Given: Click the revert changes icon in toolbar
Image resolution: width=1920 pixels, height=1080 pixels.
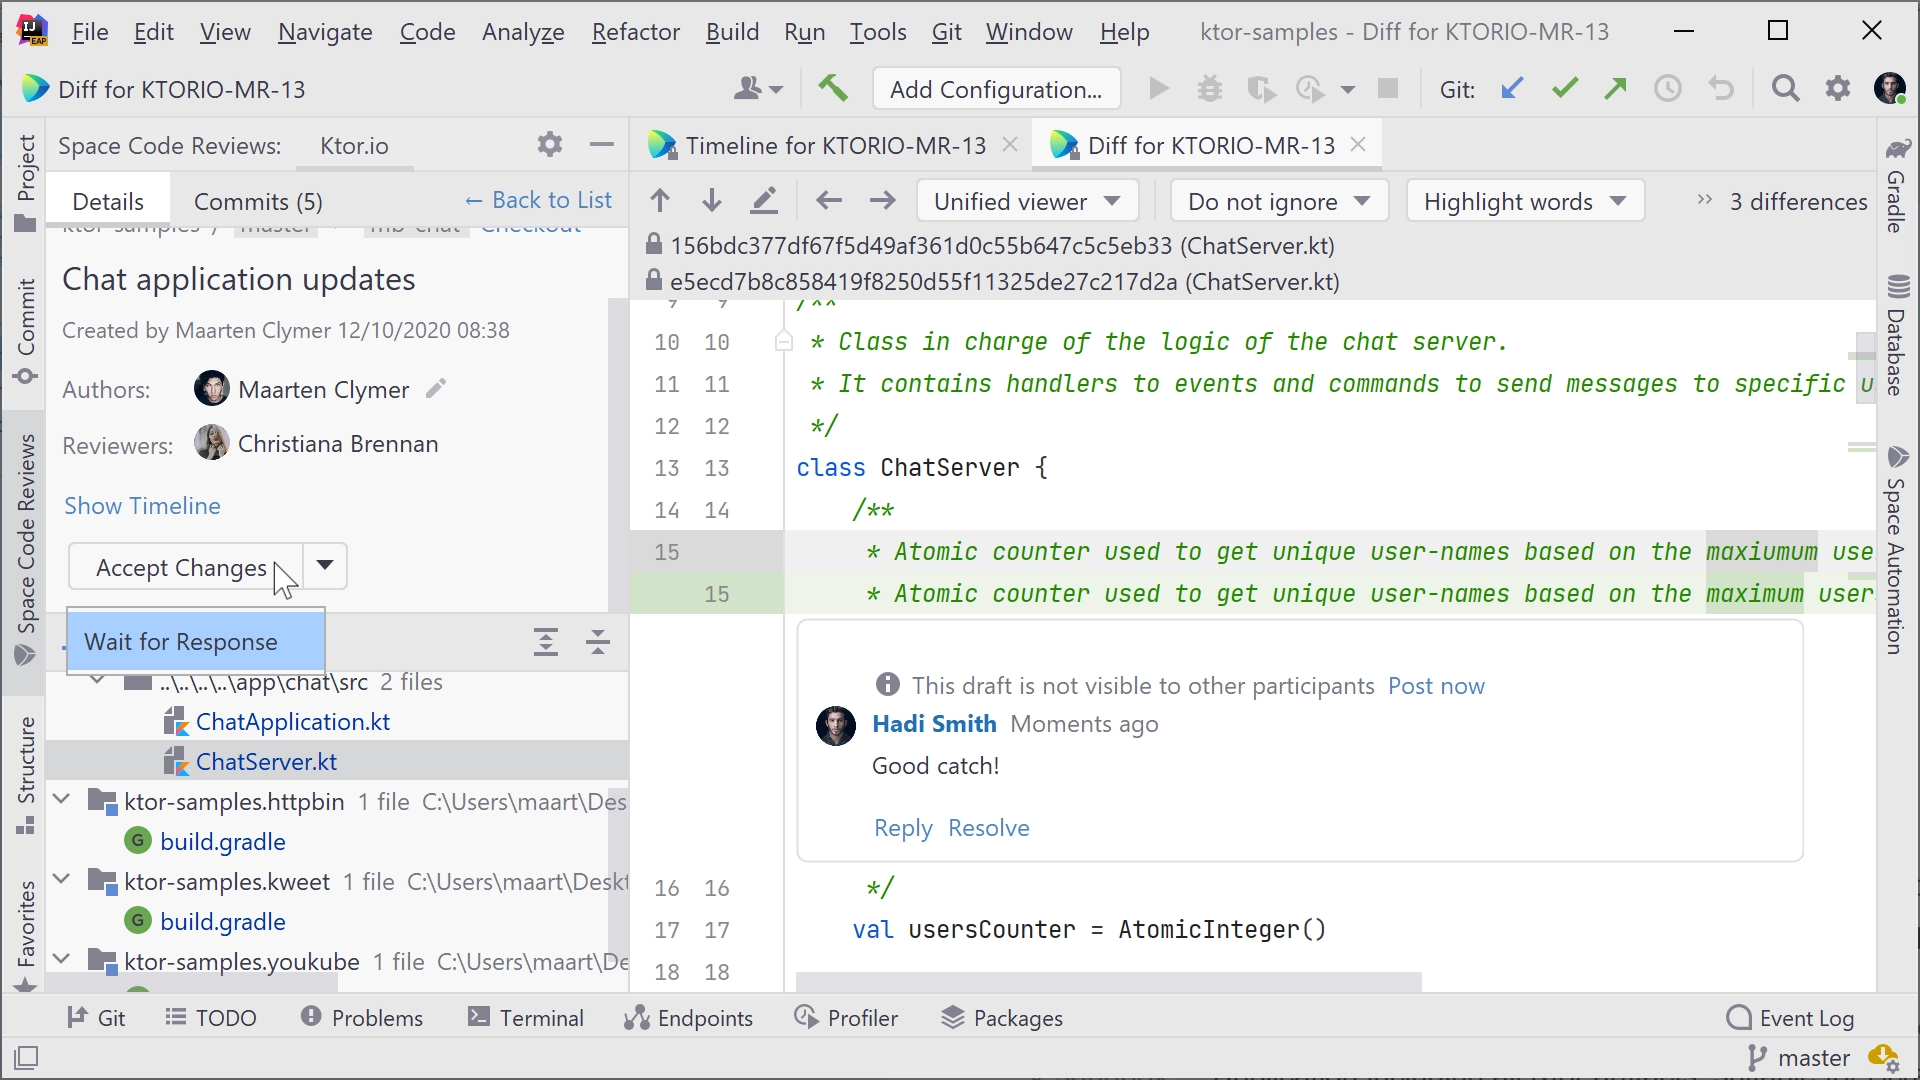Looking at the screenshot, I should tap(1721, 88).
